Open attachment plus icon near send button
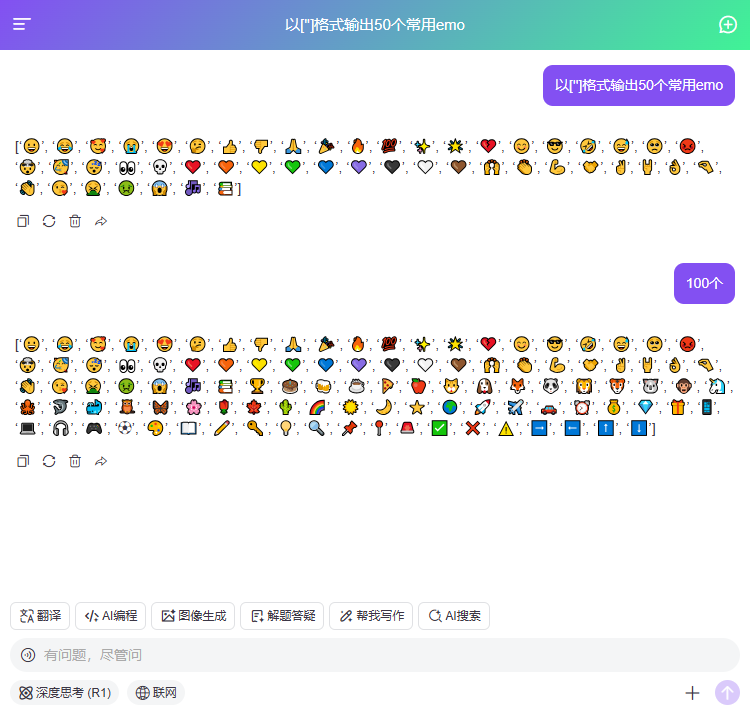 click(x=692, y=693)
